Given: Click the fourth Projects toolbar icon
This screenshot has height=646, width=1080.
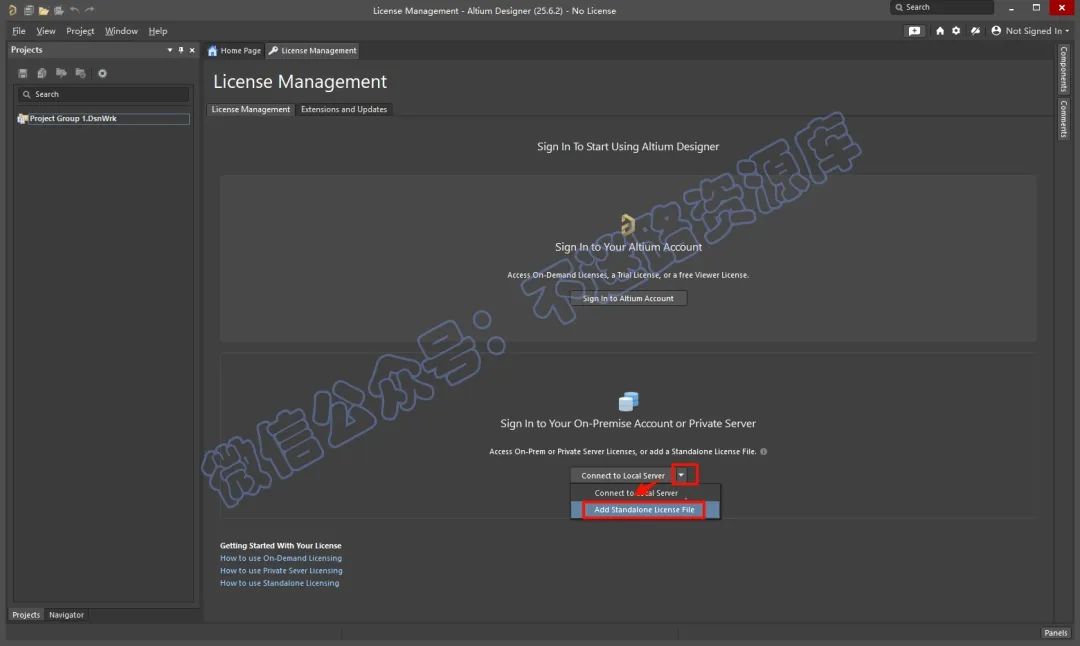Looking at the screenshot, I should click(x=81, y=73).
